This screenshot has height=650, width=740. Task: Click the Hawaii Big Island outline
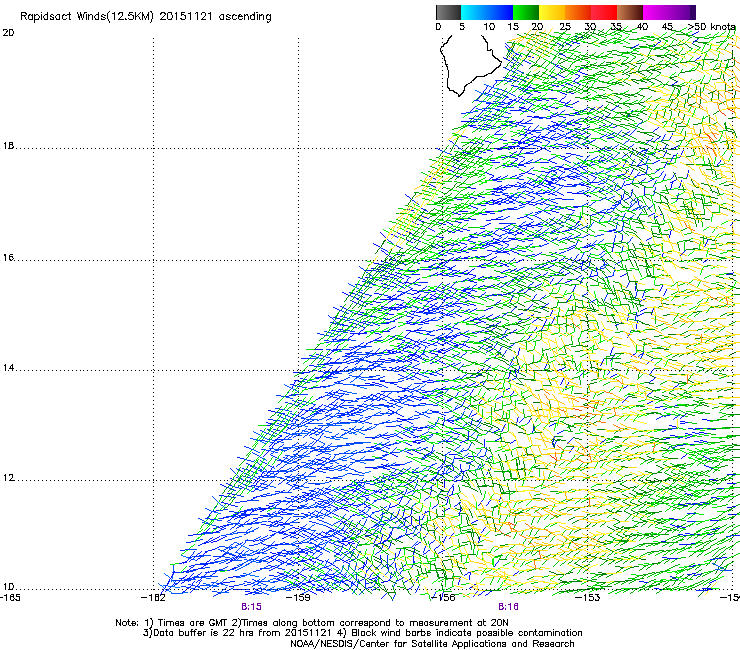[470, 65]
